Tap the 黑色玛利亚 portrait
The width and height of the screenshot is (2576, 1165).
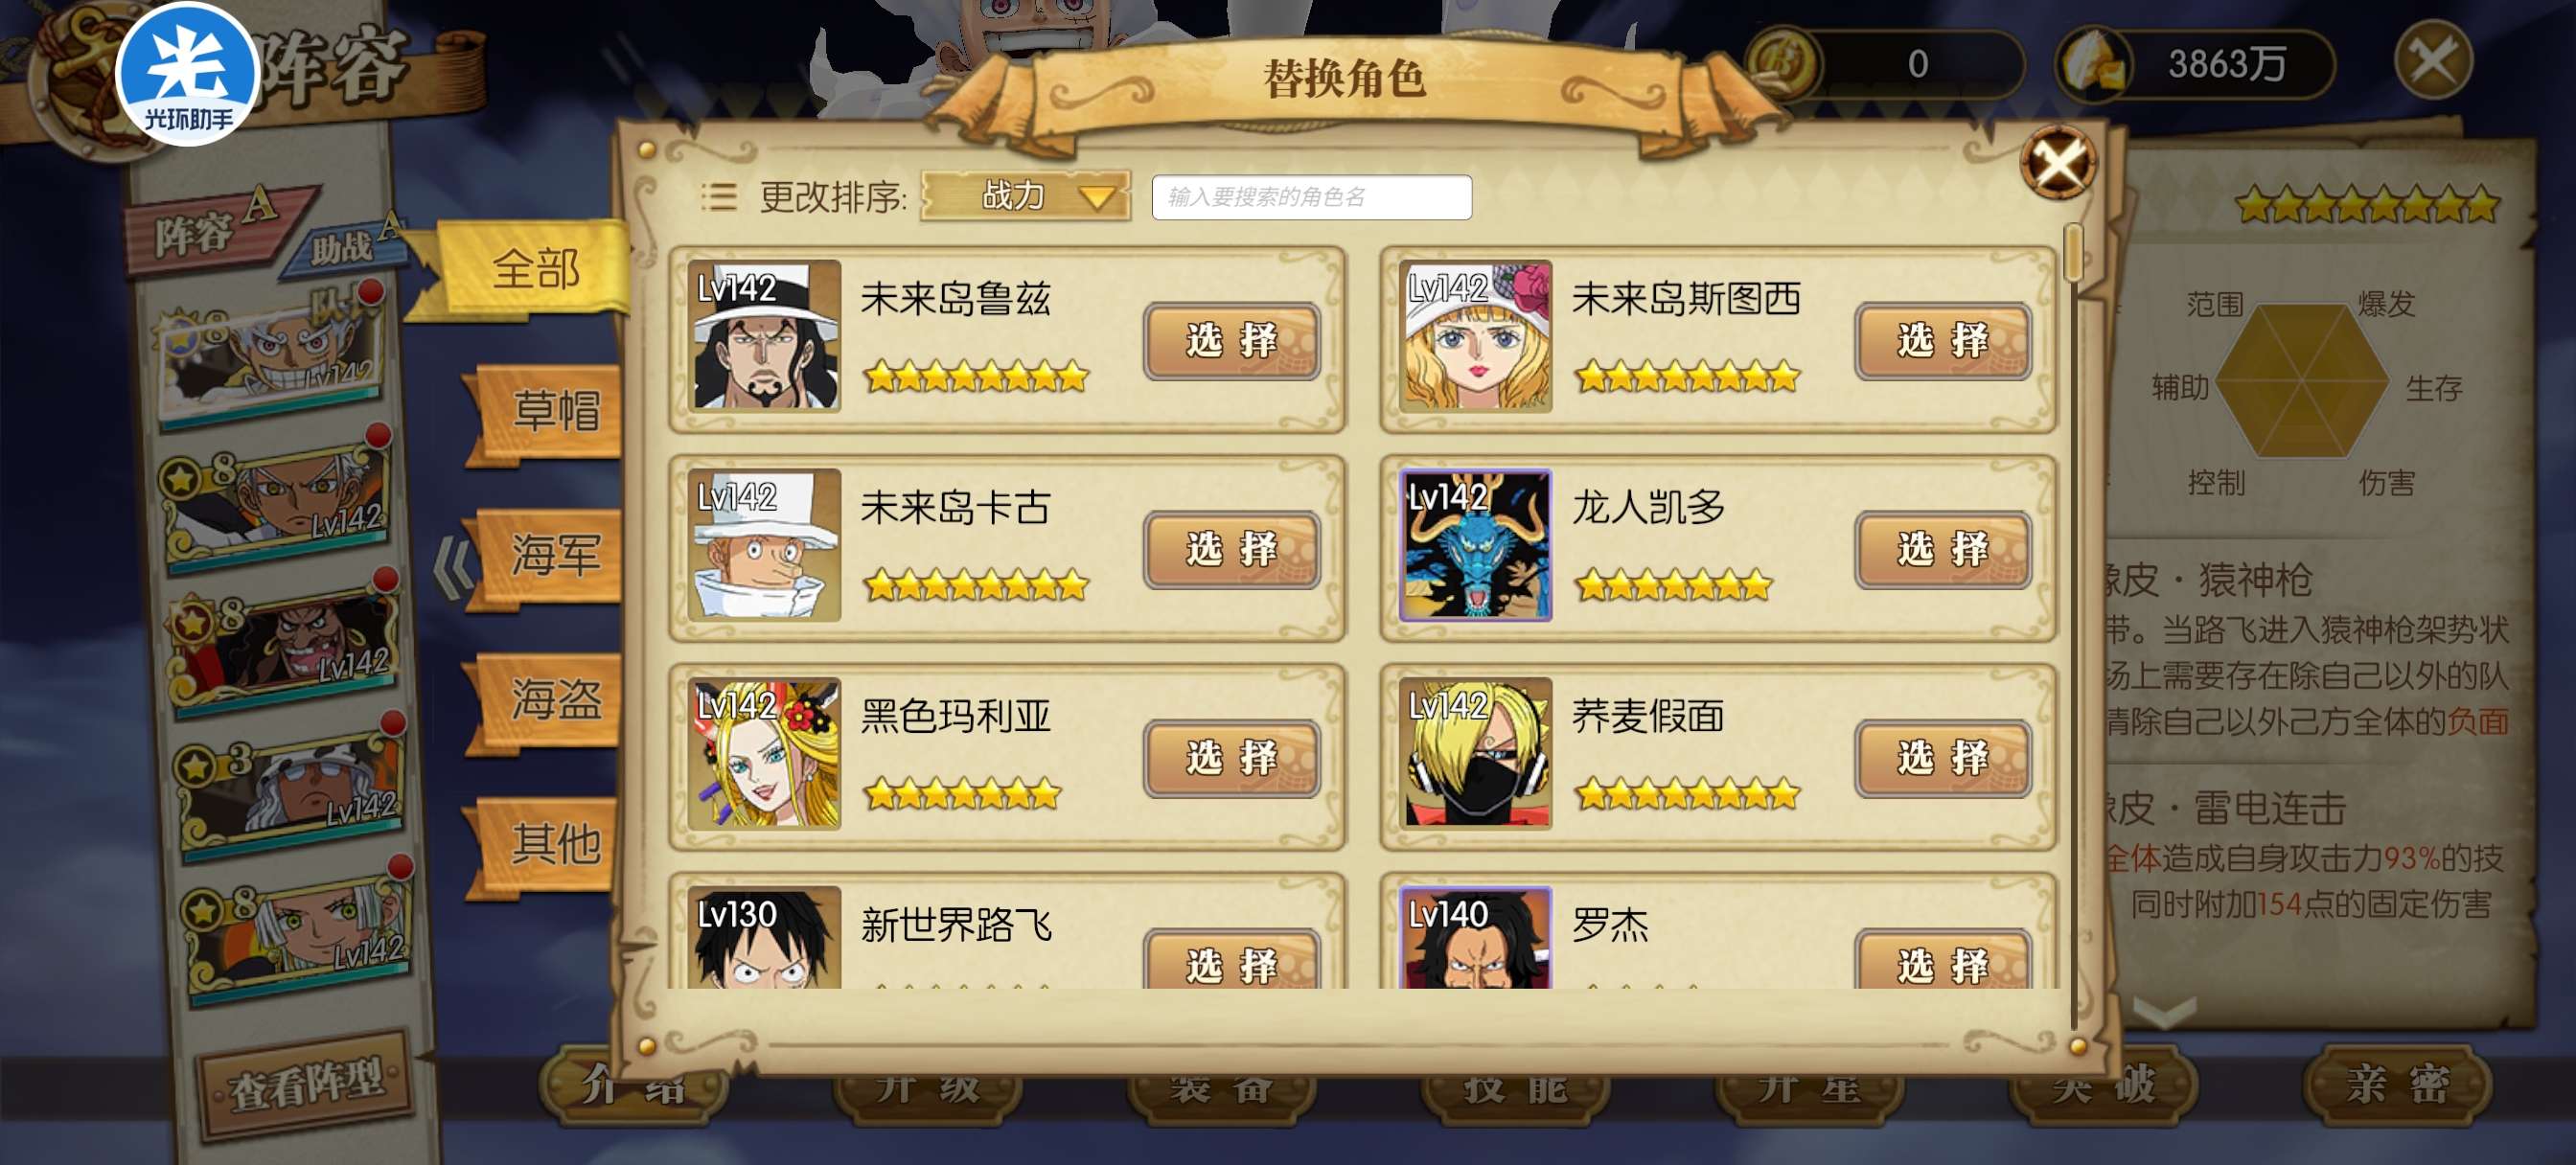[x=764, y=754]
